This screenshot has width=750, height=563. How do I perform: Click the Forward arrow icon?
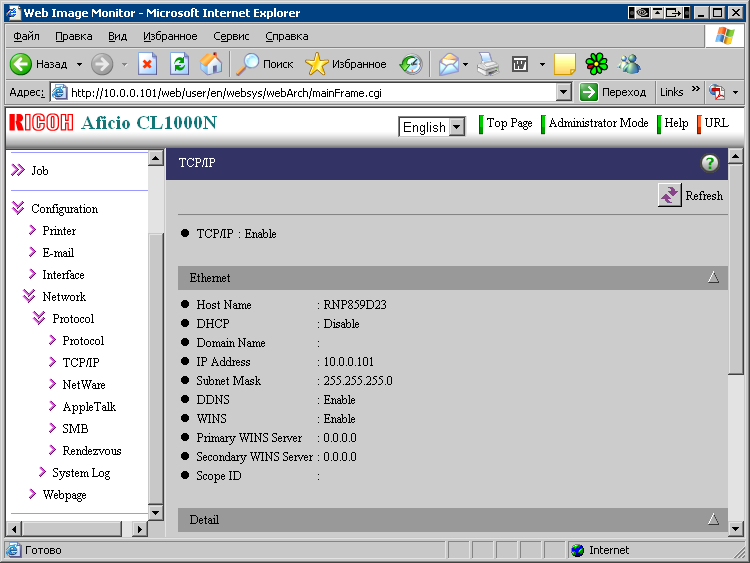click(x=102, y=64)
